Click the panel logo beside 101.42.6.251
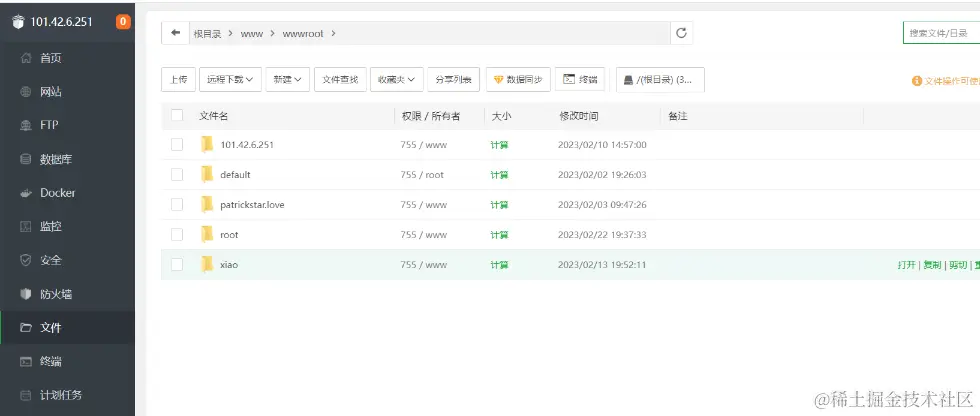Viewport: 980px width, 416px height. [x=18, y=22]
